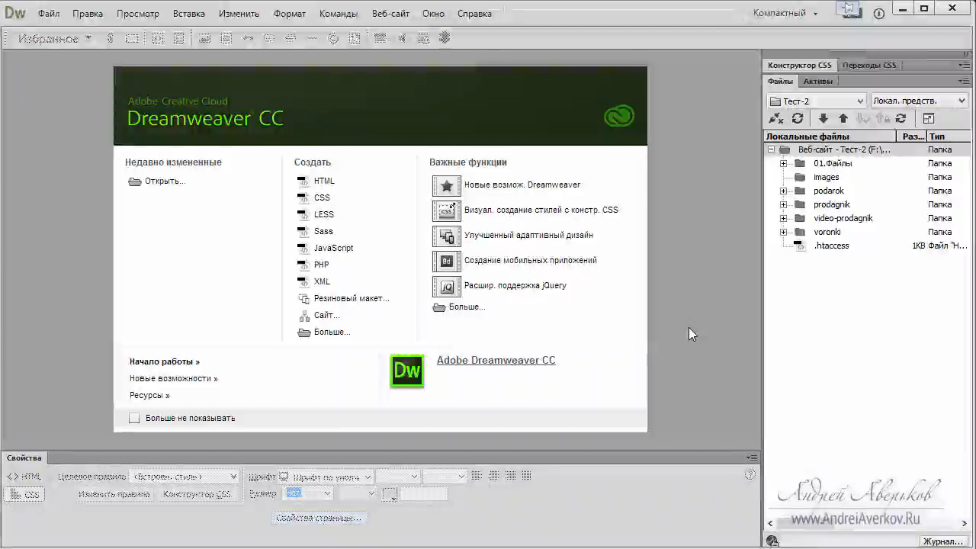Click the green Dw application logo
Image resolution: width=976 pixels, height=549 pixels.
click(x=407, y=370)
